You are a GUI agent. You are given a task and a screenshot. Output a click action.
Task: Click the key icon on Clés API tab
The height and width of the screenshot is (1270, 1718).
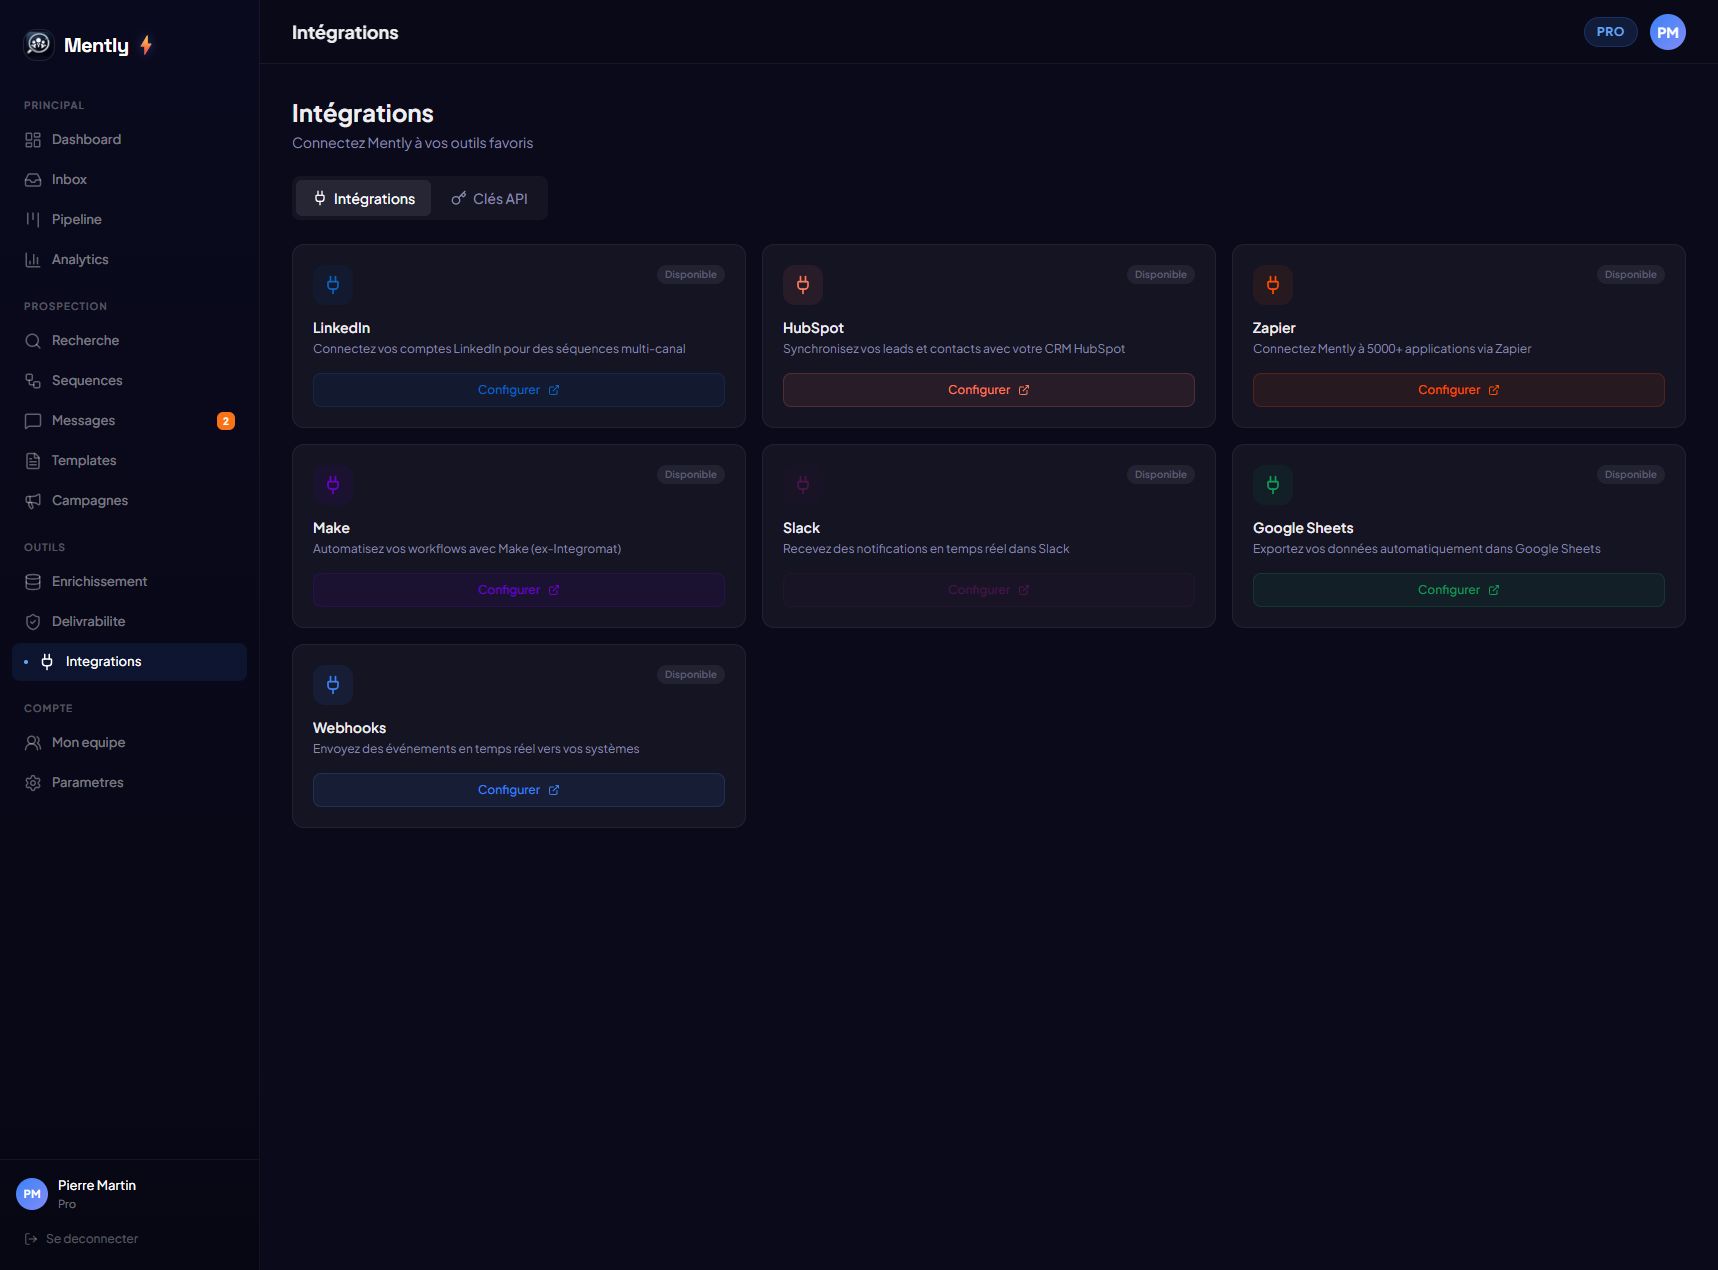[x=459, y=199]
